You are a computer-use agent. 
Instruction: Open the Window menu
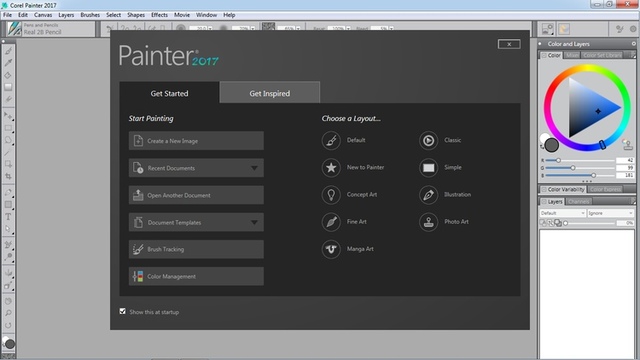pyautogui.click(x=207, y=15)
